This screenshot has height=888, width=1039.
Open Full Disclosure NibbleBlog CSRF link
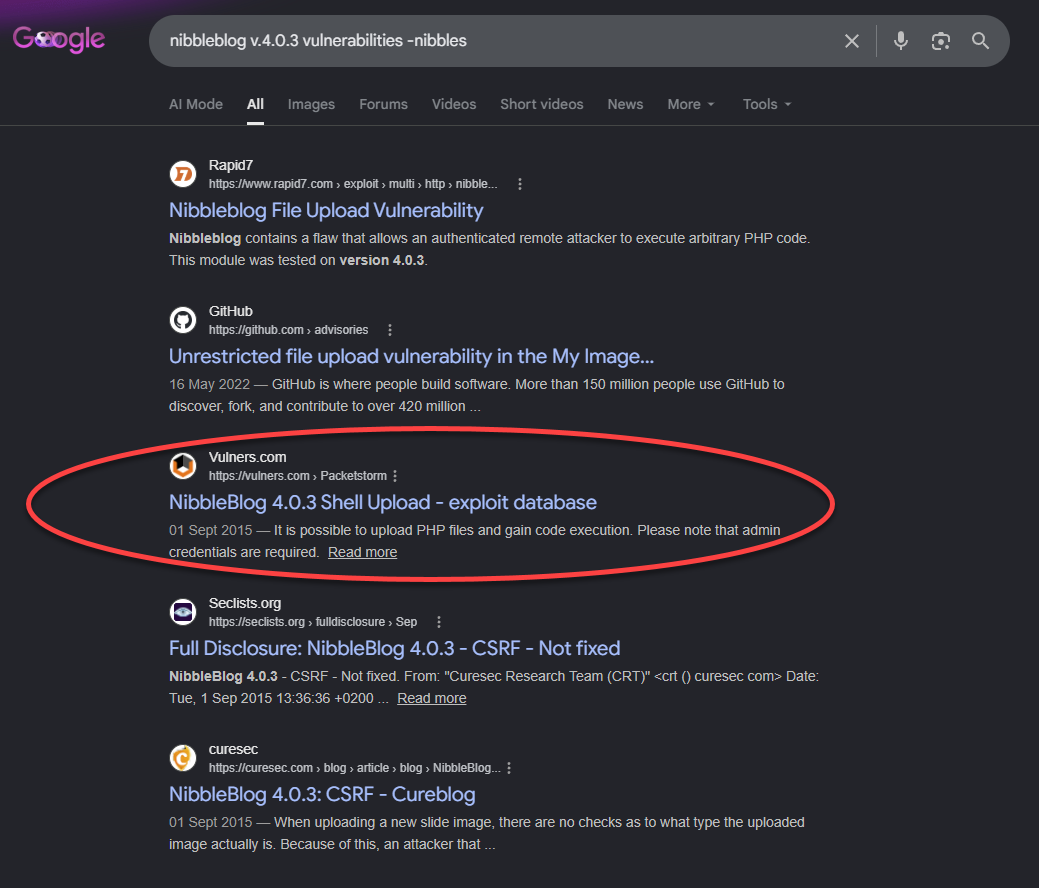395,648
